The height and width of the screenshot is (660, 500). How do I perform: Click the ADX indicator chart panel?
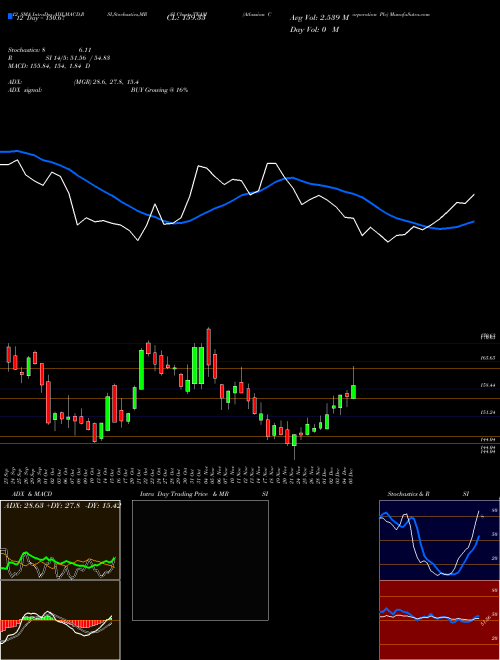point(60,540)
